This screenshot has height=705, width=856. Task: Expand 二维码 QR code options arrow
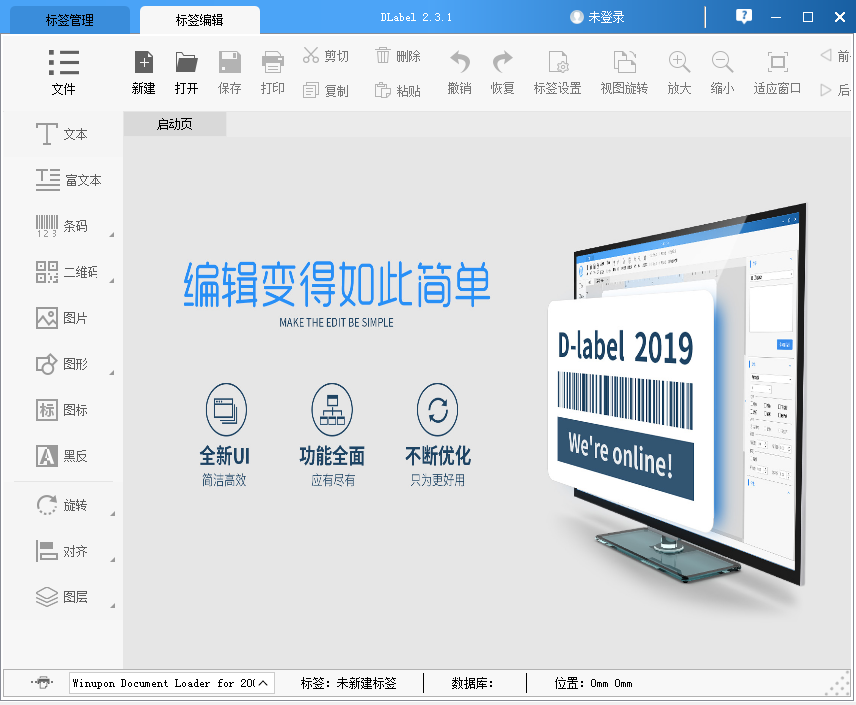(112, 281)
